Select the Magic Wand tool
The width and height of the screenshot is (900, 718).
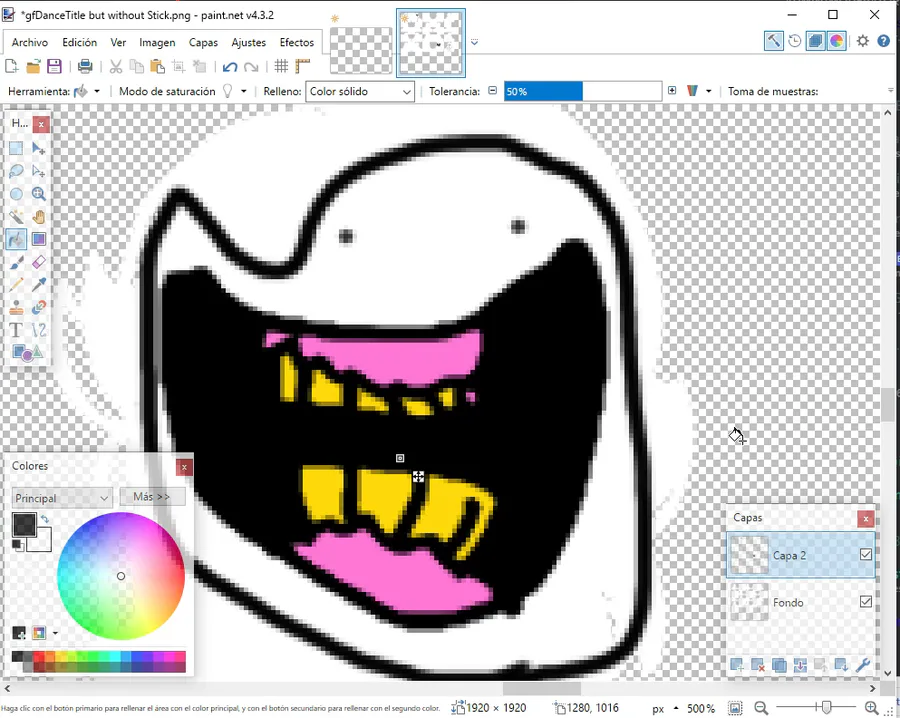(x=16, y=217)
